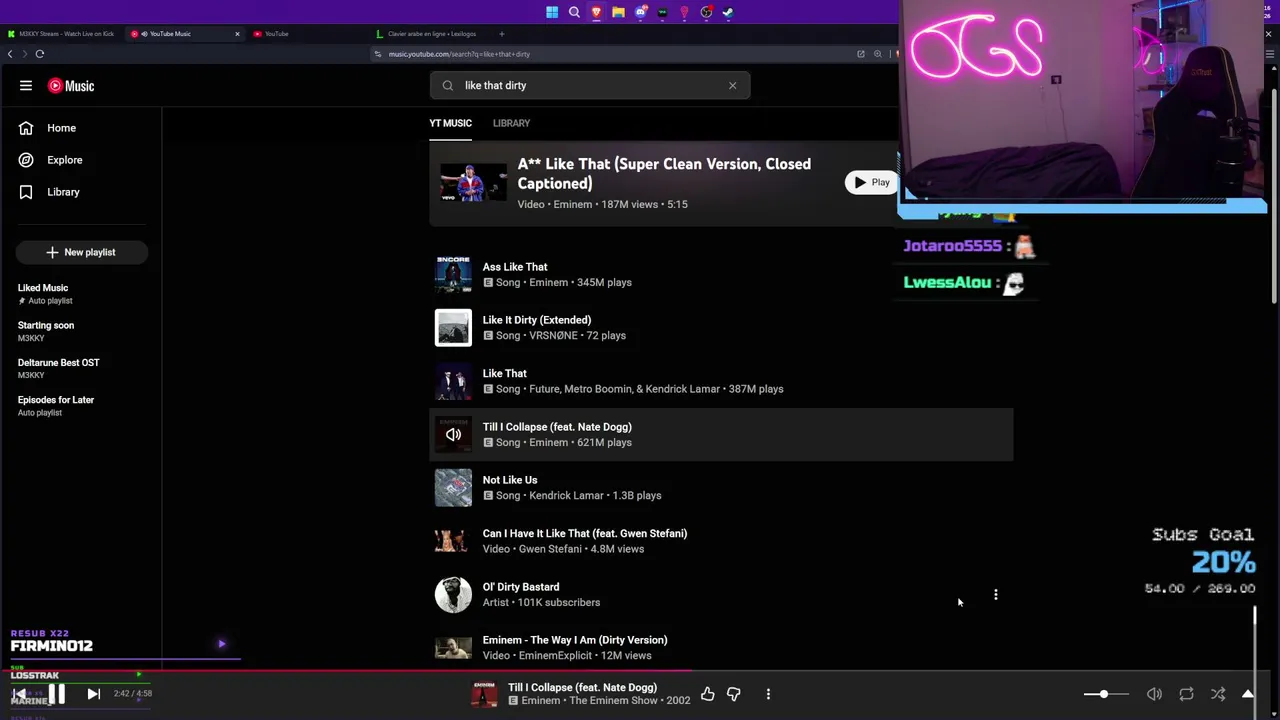Open 'Eminem - The Way I Am (Dirty Version)'
The height and width of the screenshot is (720, 1280).
(x=721, y=647)
